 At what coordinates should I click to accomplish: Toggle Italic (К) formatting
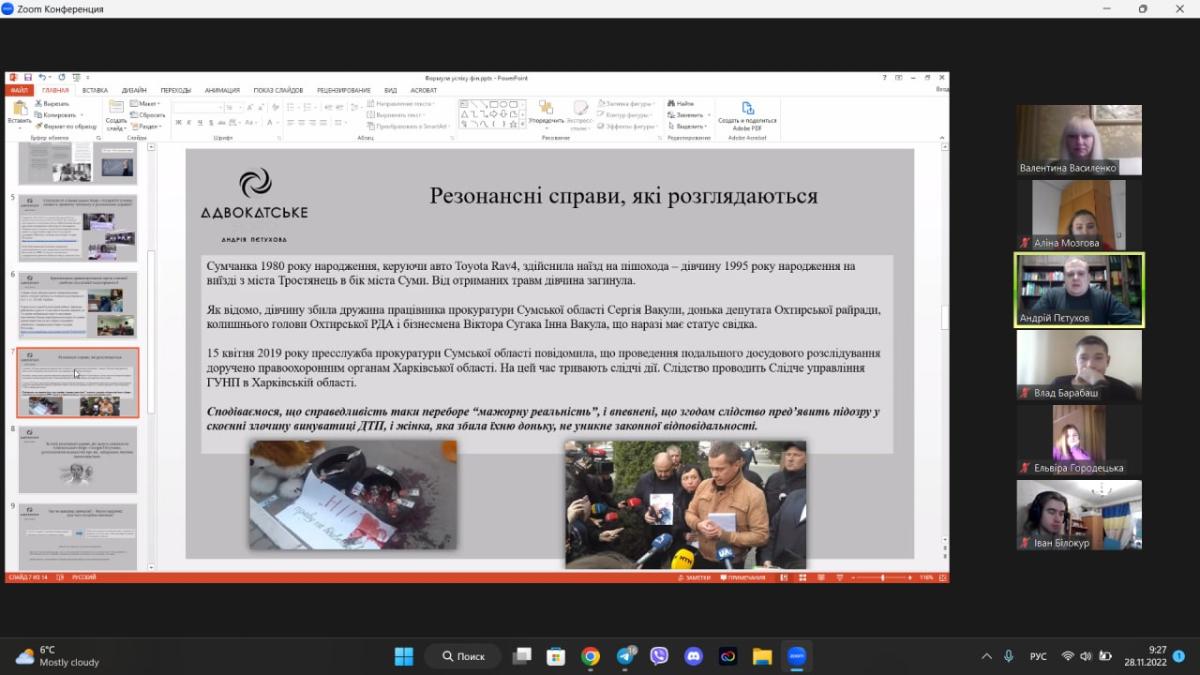pyautogui.click(x=189, y=122)
